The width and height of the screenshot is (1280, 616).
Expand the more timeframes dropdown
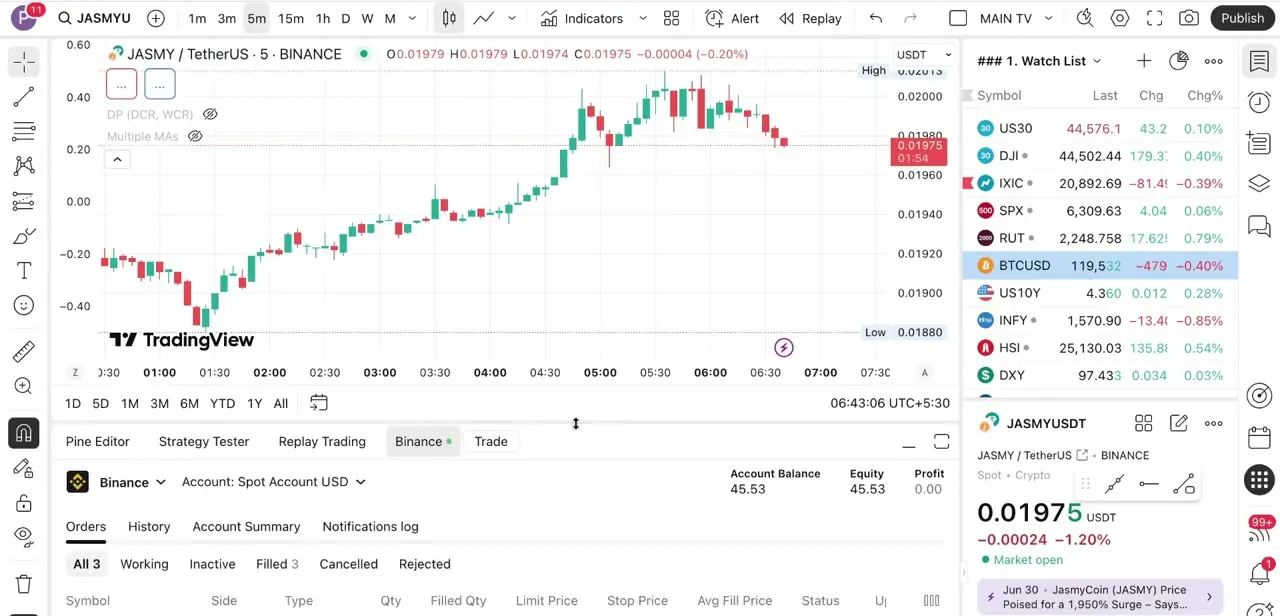point(412,18)
